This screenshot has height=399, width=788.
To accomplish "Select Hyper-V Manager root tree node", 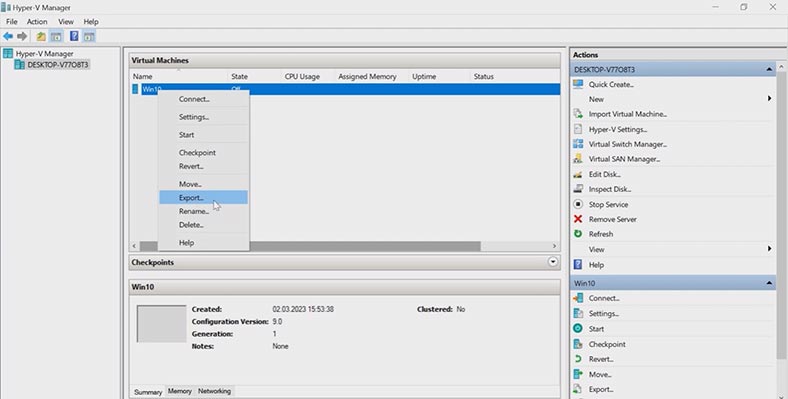I will click(x=44, y=53).
